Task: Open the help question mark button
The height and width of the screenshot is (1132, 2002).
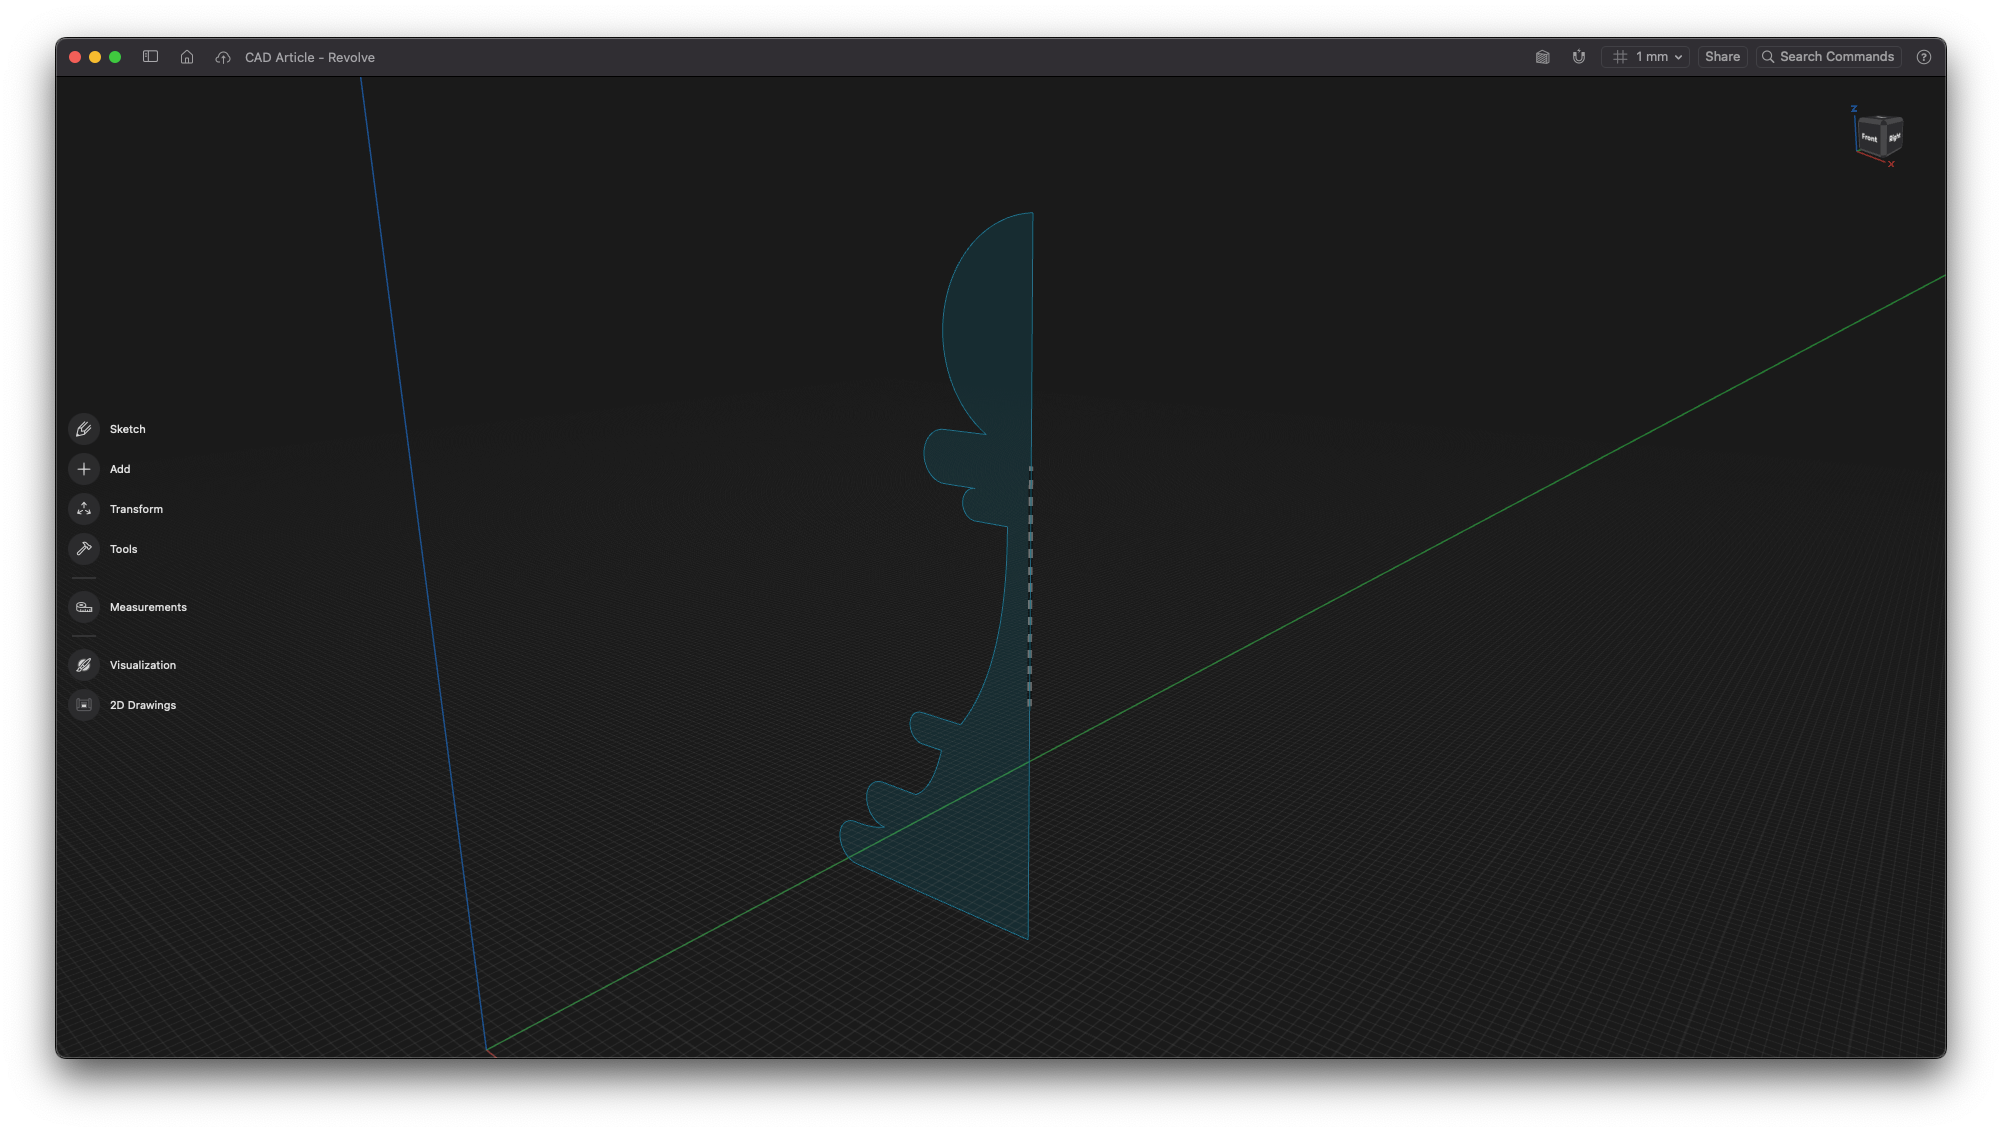Action: pyautogui.click(x=1924, y=57)
